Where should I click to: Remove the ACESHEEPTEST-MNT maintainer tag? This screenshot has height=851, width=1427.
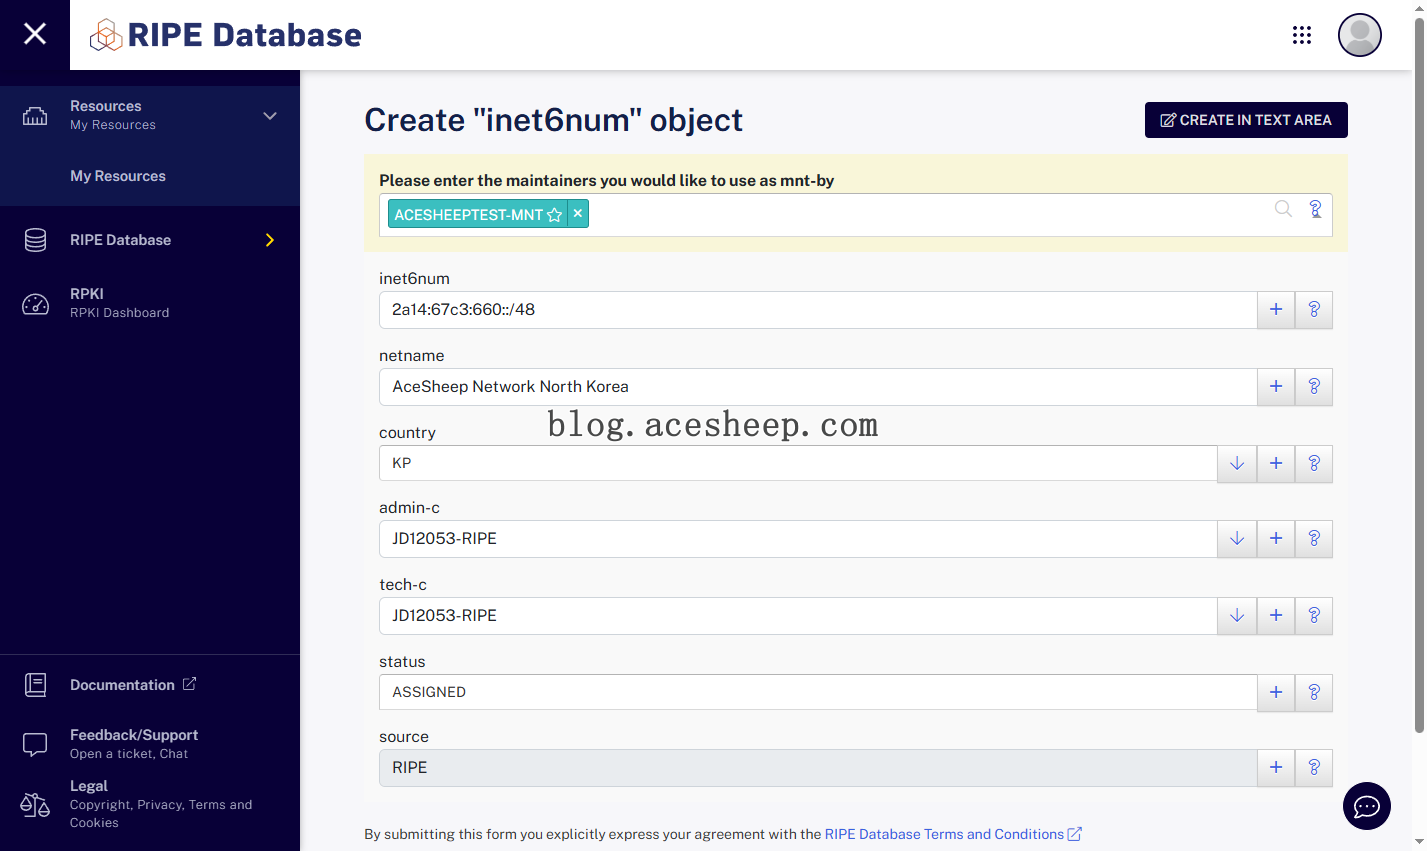point(578,214)
